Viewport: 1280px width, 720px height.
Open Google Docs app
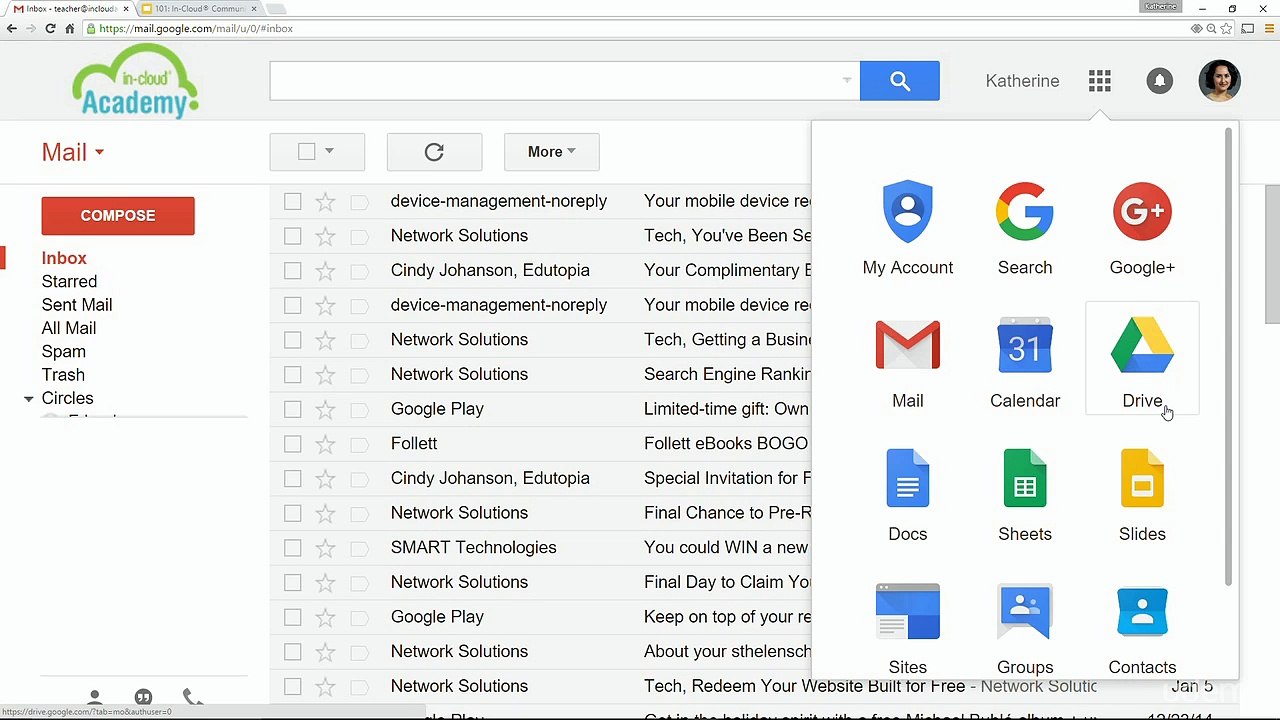[x=908, y=494]
